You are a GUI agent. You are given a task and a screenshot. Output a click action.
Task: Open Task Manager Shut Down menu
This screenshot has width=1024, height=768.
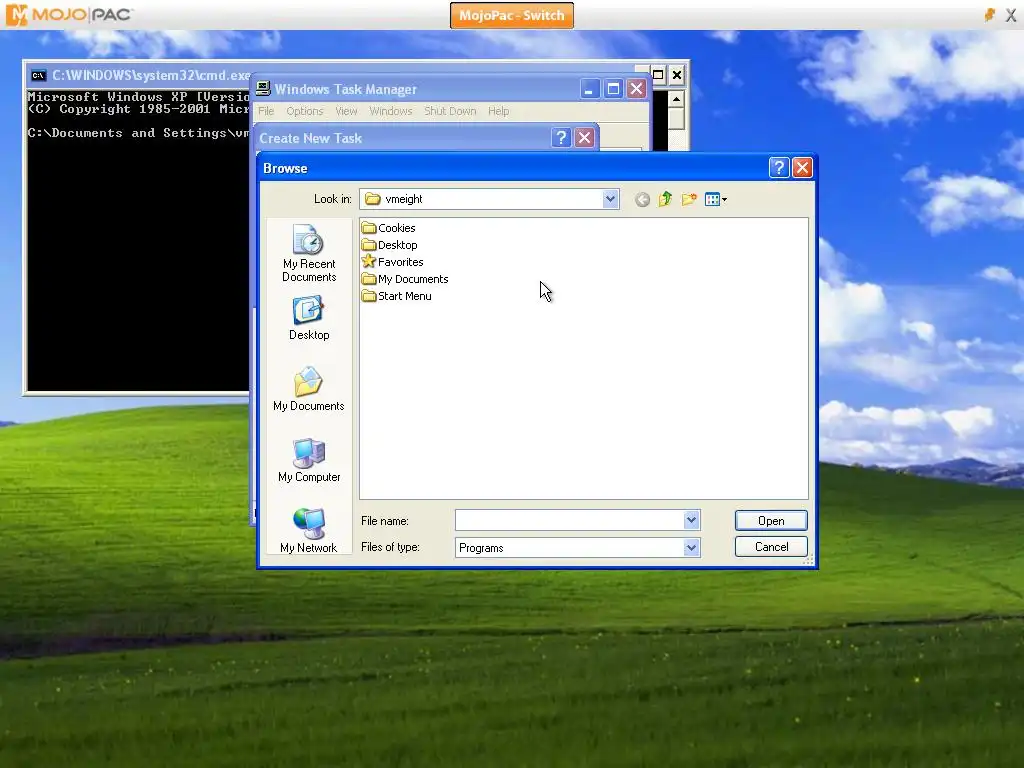[450, 111]
